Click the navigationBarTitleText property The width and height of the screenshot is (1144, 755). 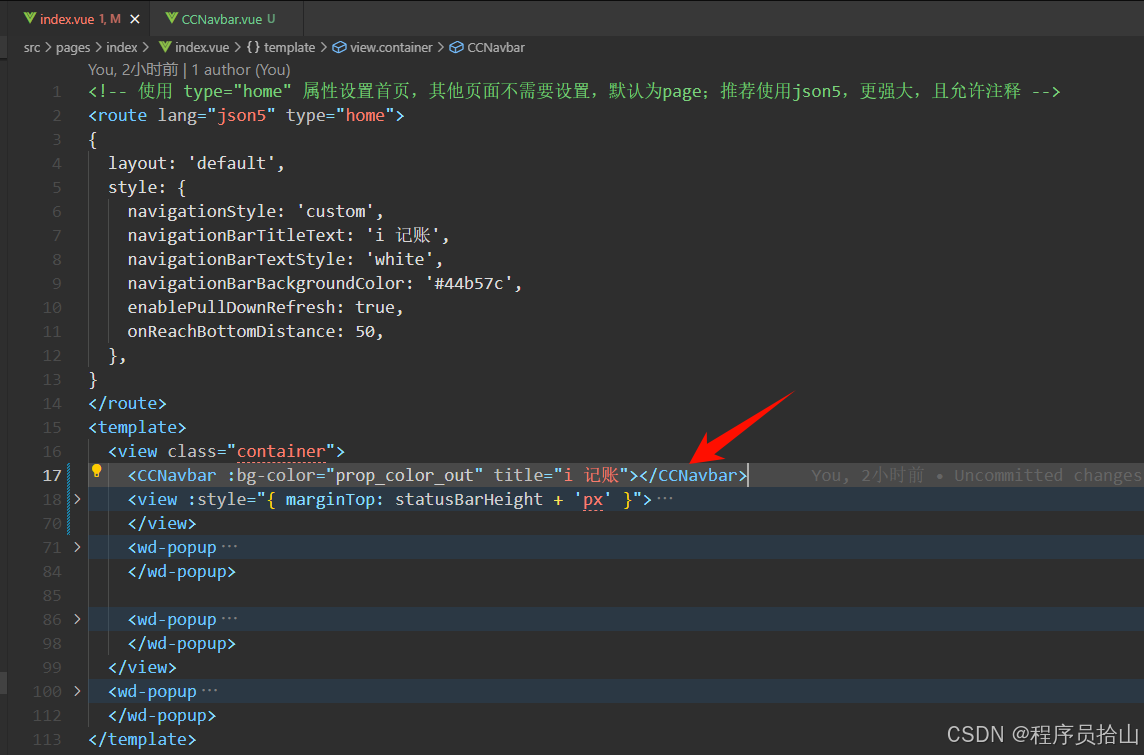(x=236, y=236)
